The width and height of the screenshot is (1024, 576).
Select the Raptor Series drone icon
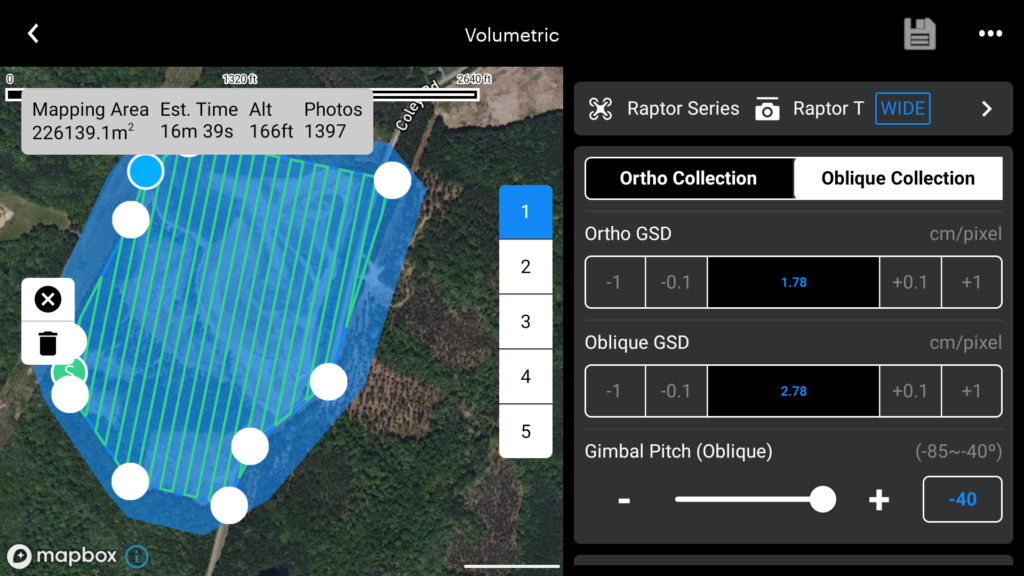click(603, 108)
